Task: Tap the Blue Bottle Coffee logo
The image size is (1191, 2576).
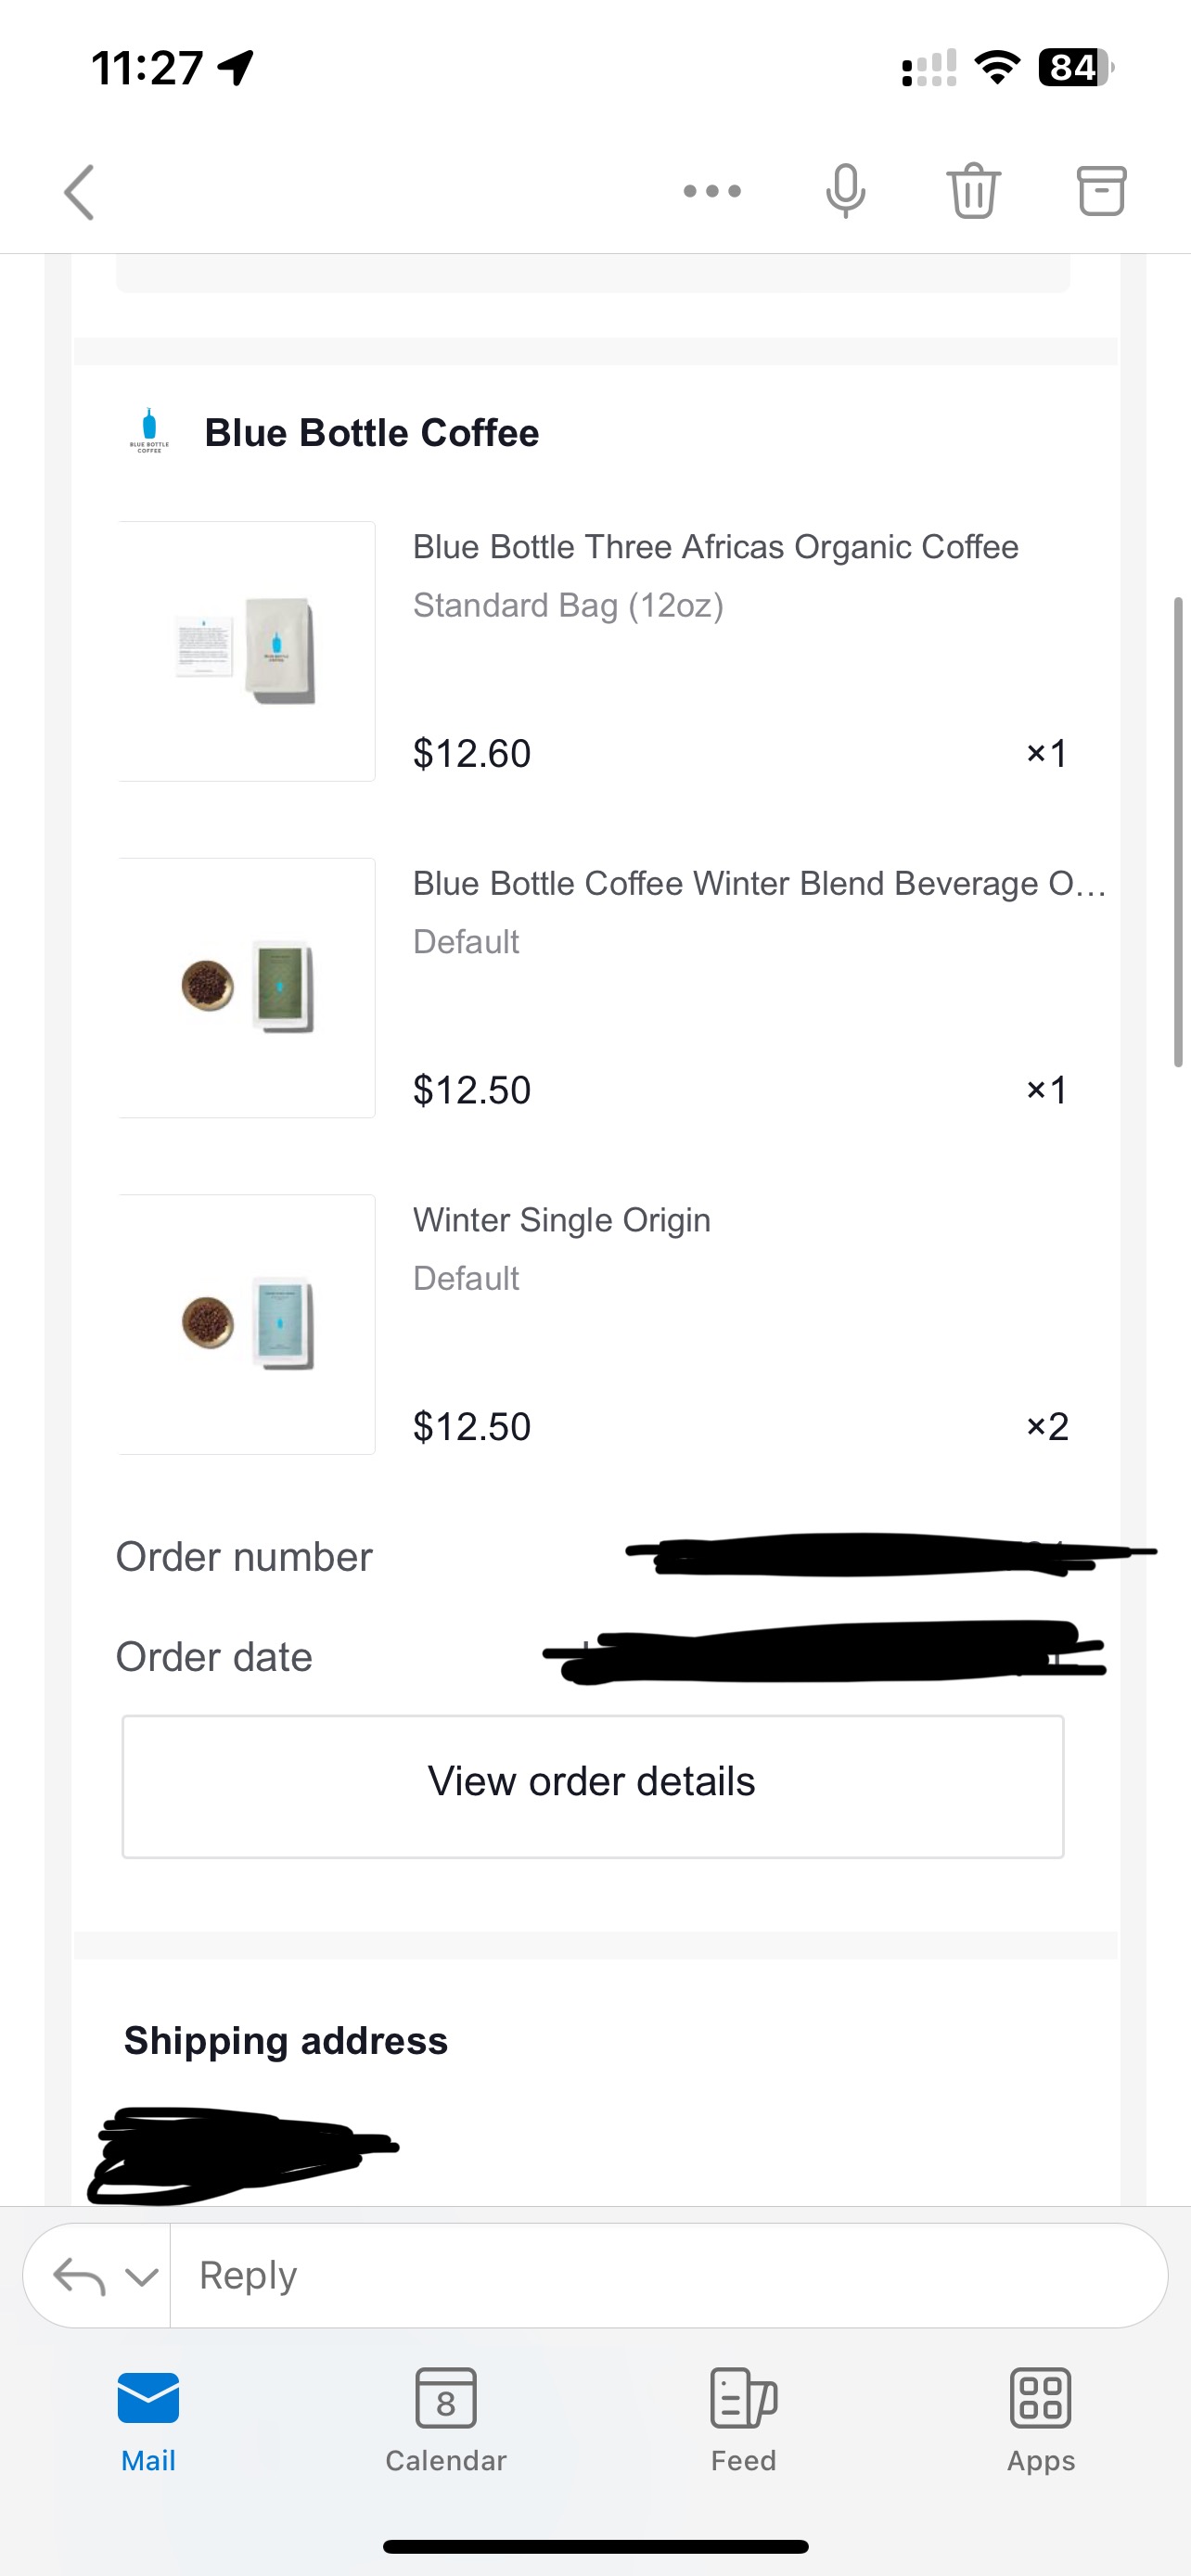Action: click(x=149, y=432)
